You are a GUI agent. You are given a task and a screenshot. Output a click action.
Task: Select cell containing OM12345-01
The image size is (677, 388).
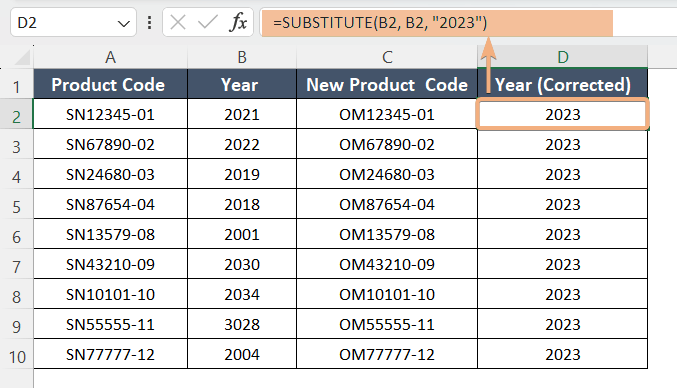pyautogui.click(x=387, y=114)
